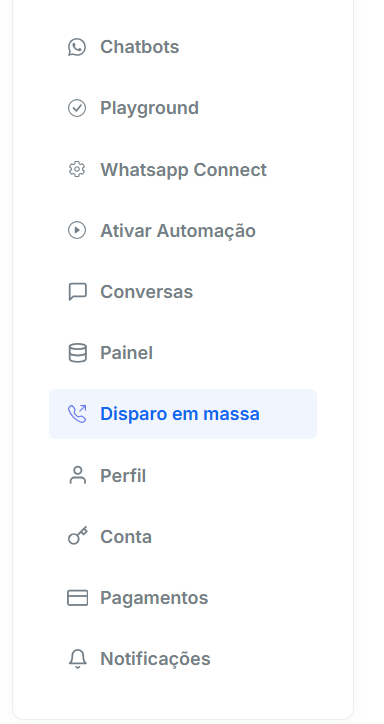Click the credit card icon for Pagamentos

[x=78, y=598]
